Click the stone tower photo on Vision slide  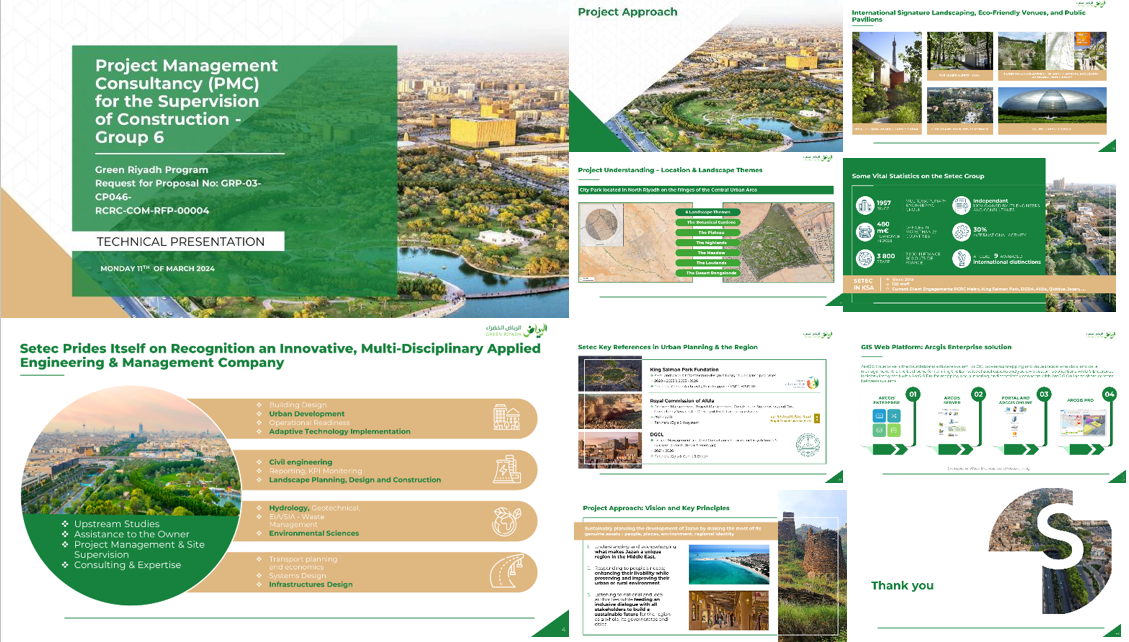pos(812,565)
